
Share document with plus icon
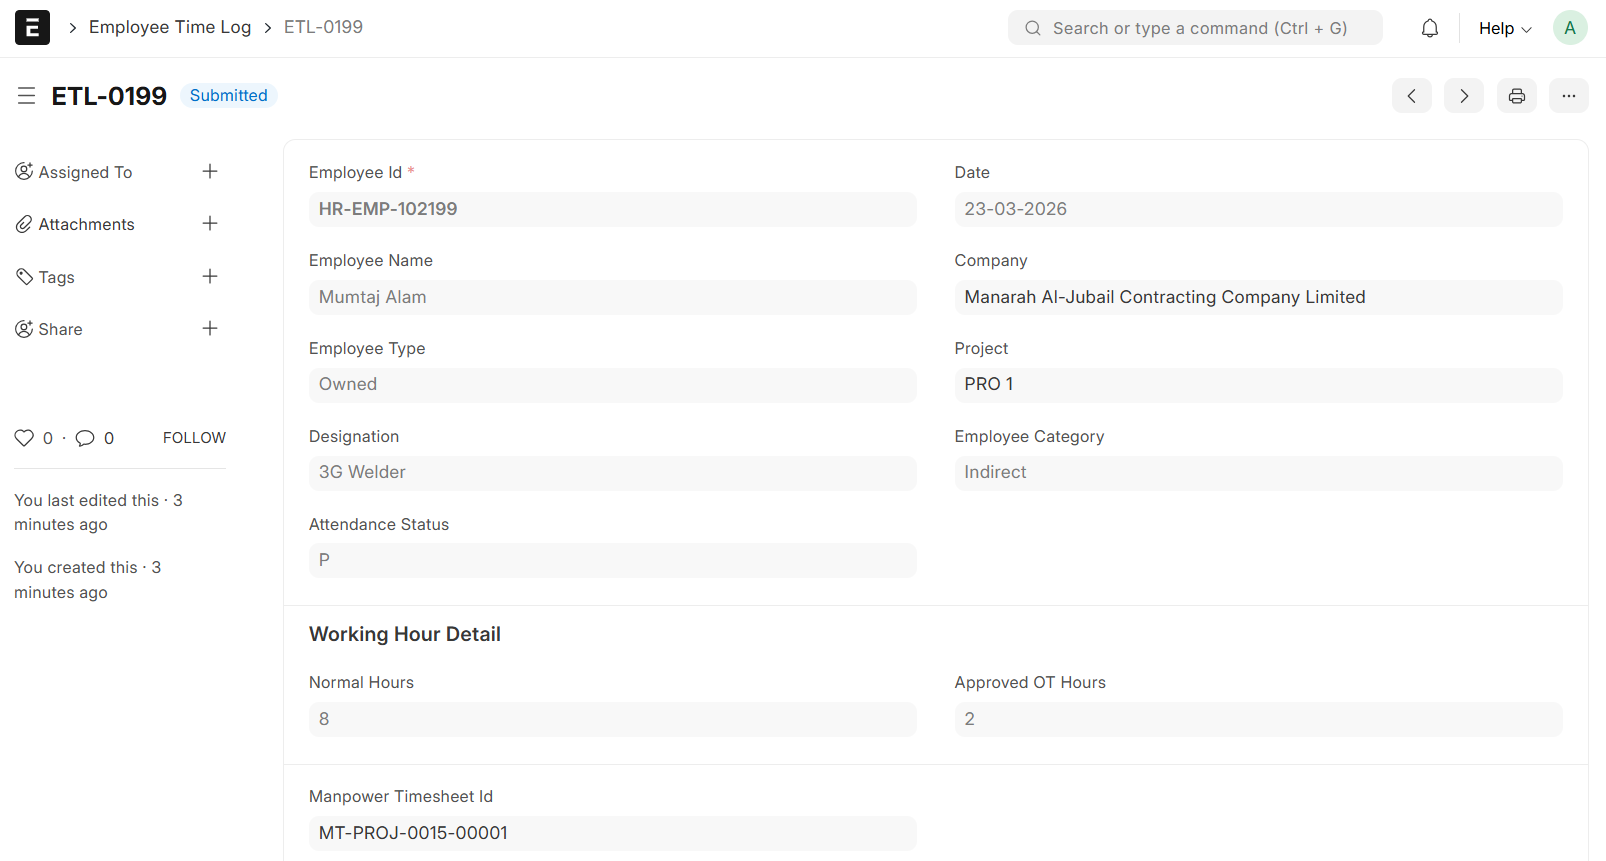(x=210, y=329)
